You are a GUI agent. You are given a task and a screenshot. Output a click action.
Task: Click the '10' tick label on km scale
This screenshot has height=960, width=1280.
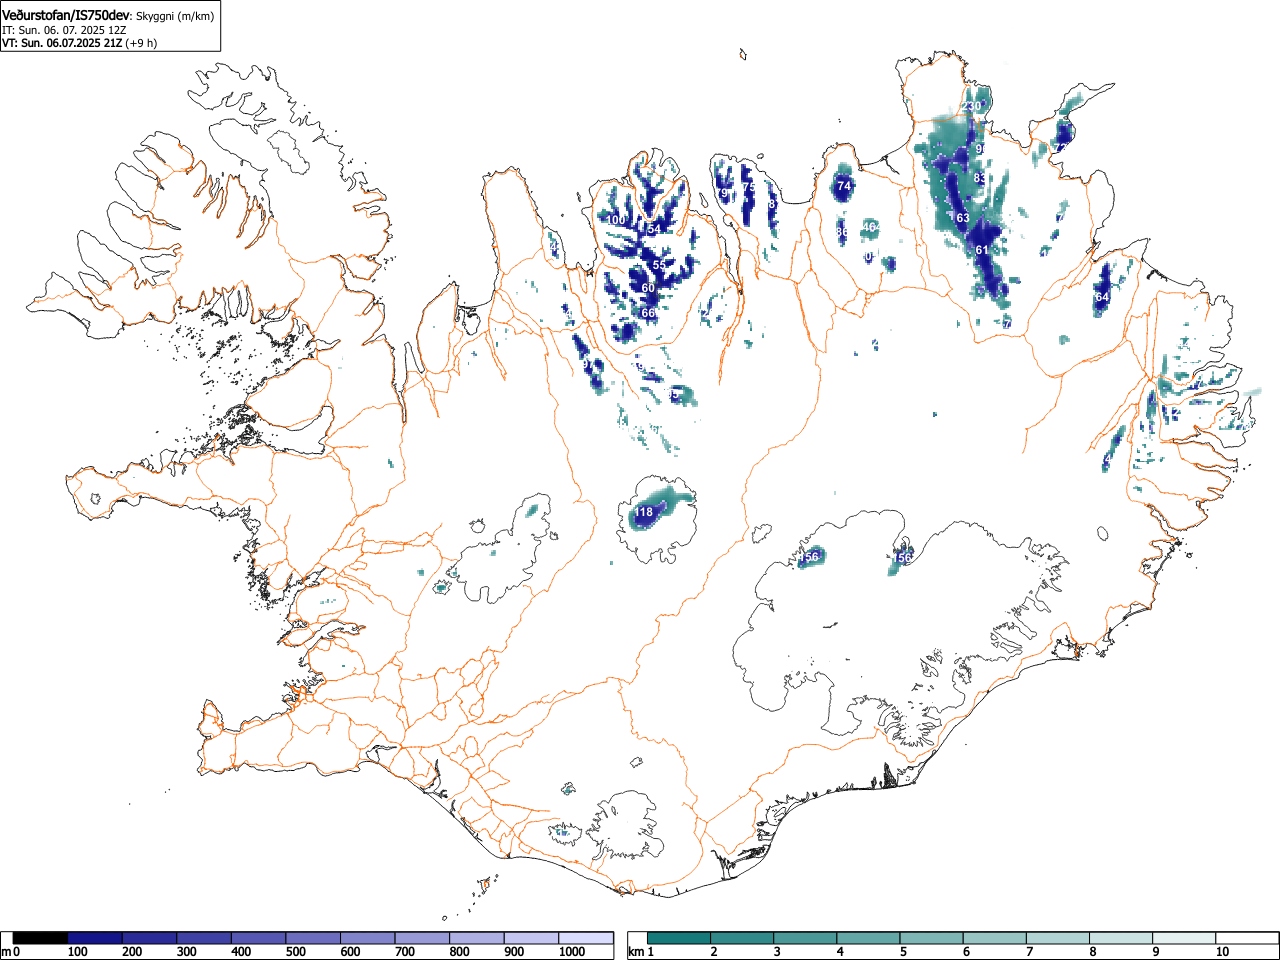(x=1222, y=952)
